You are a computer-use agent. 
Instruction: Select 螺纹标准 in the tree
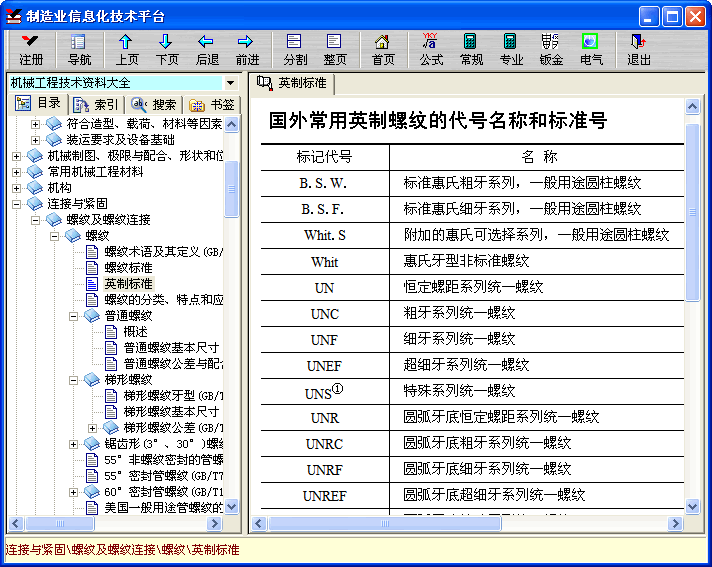tap(128, 268)
